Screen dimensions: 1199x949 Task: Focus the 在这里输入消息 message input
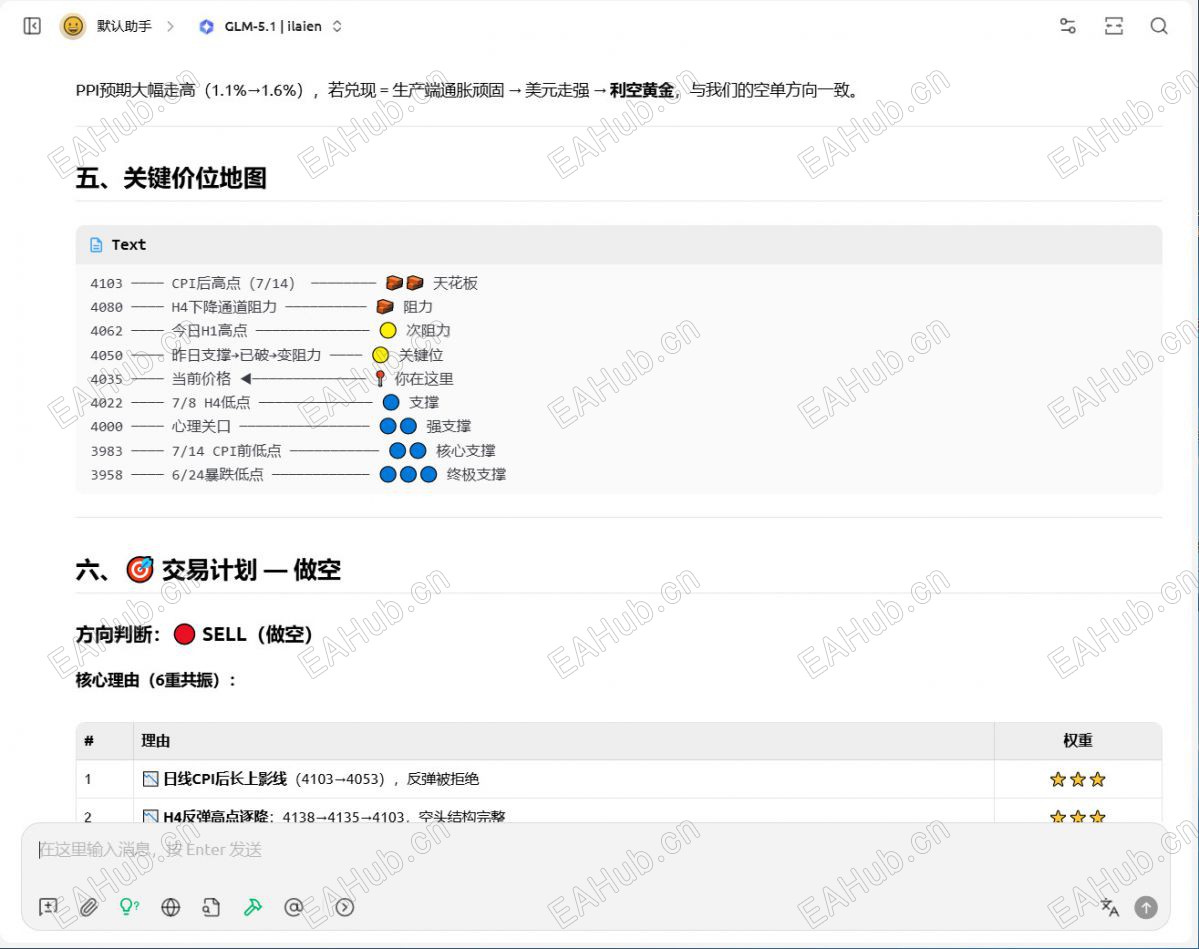(x=595, y=850)
